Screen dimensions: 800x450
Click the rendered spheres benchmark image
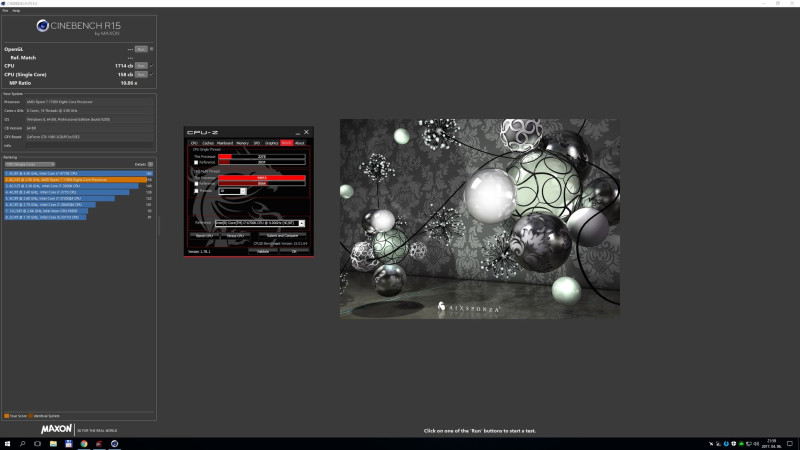(480, 219)
